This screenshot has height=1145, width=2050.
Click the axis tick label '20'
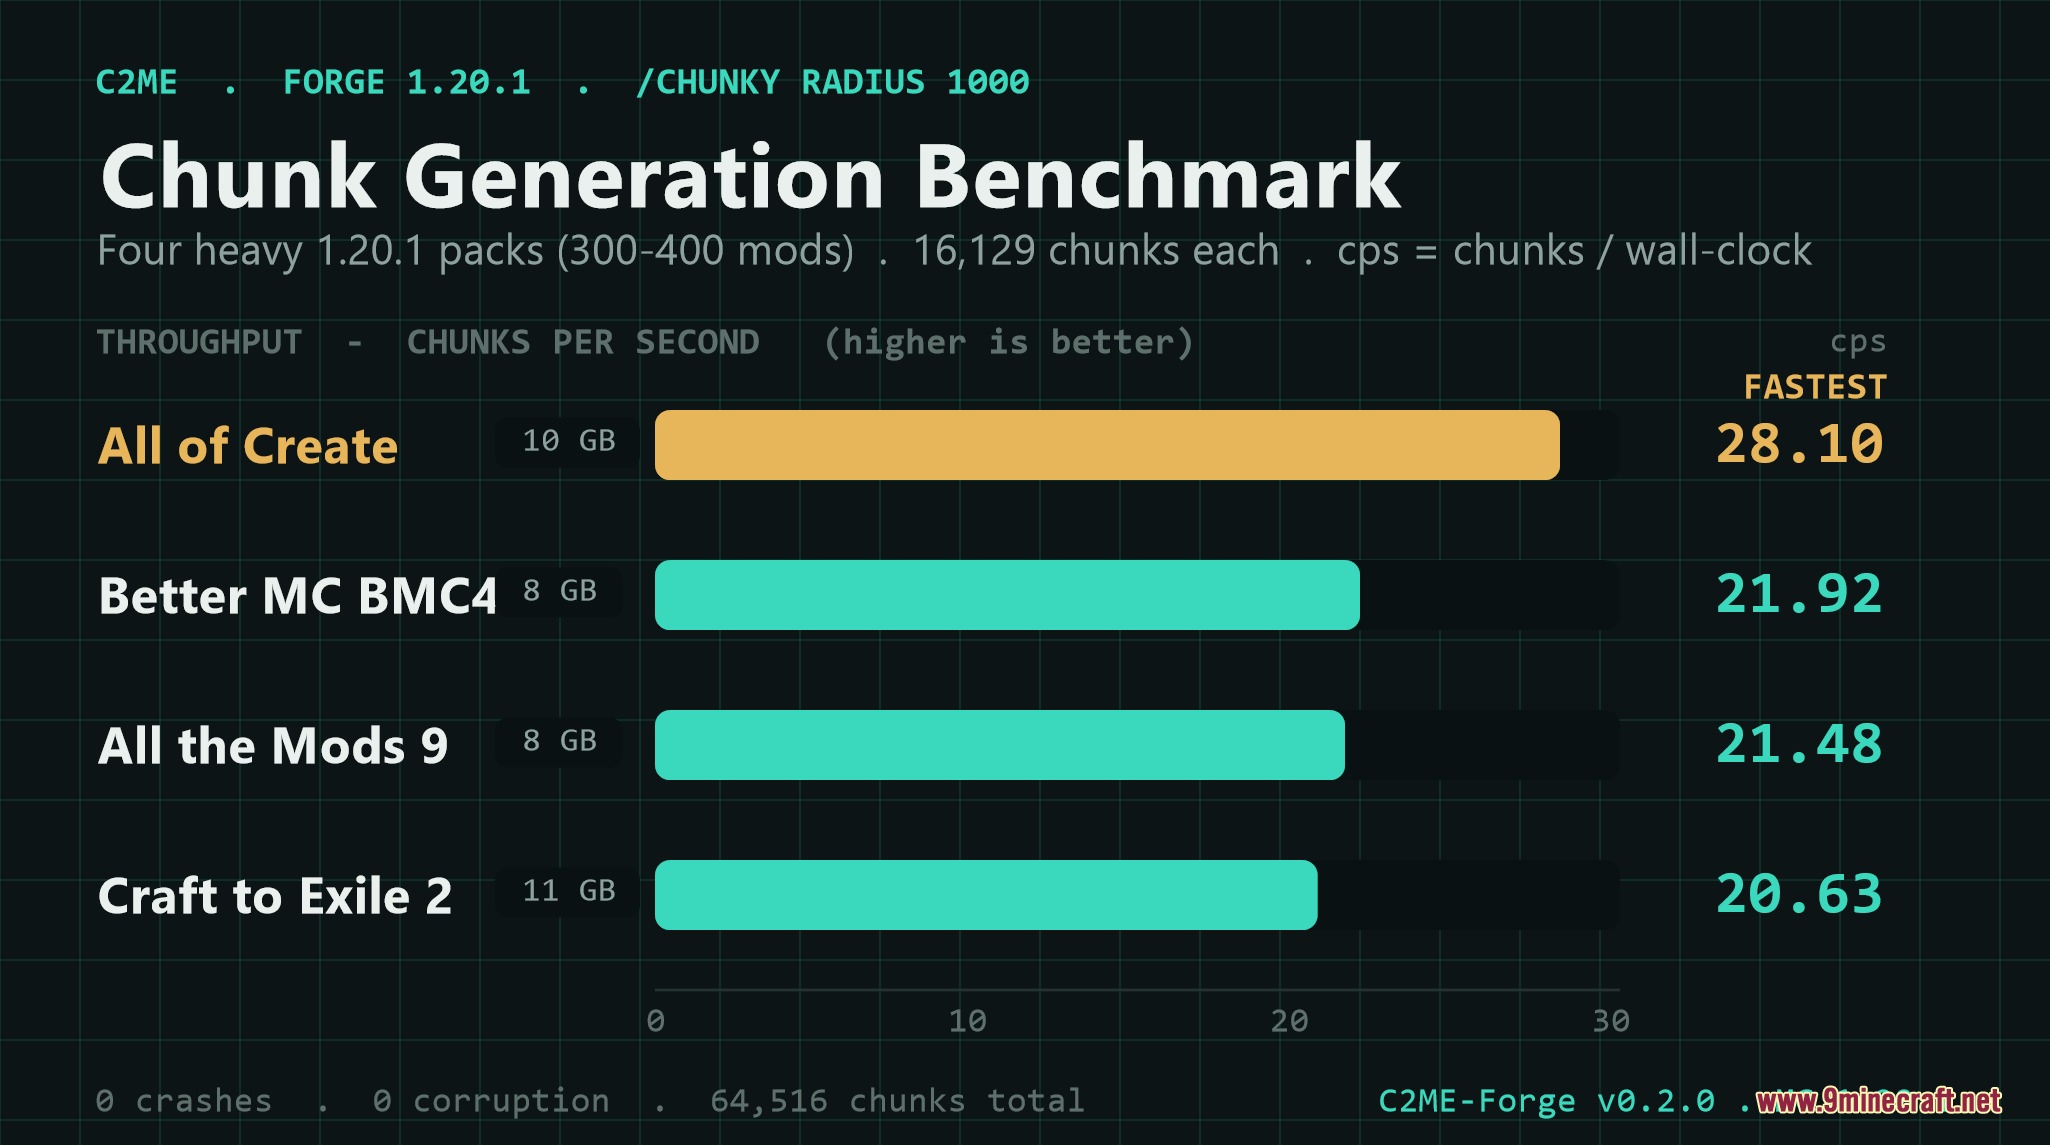(1289, 1021)
